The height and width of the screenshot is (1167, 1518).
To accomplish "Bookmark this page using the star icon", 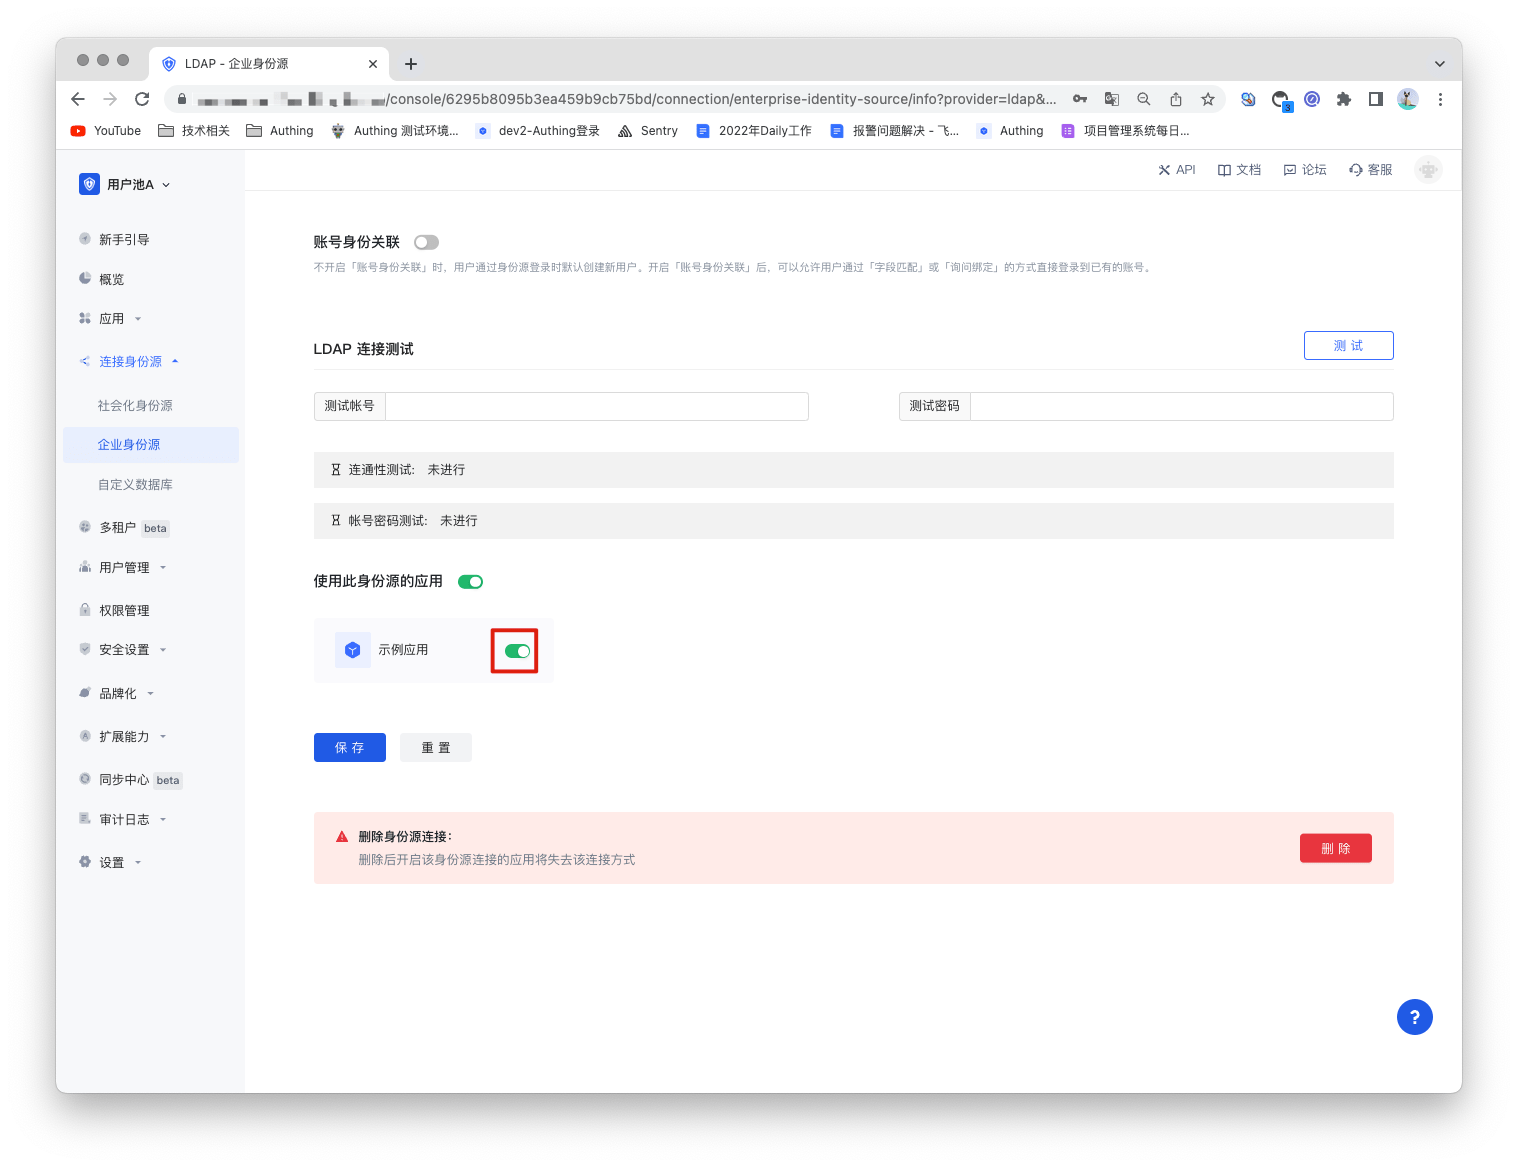I will pos(1208,99).
